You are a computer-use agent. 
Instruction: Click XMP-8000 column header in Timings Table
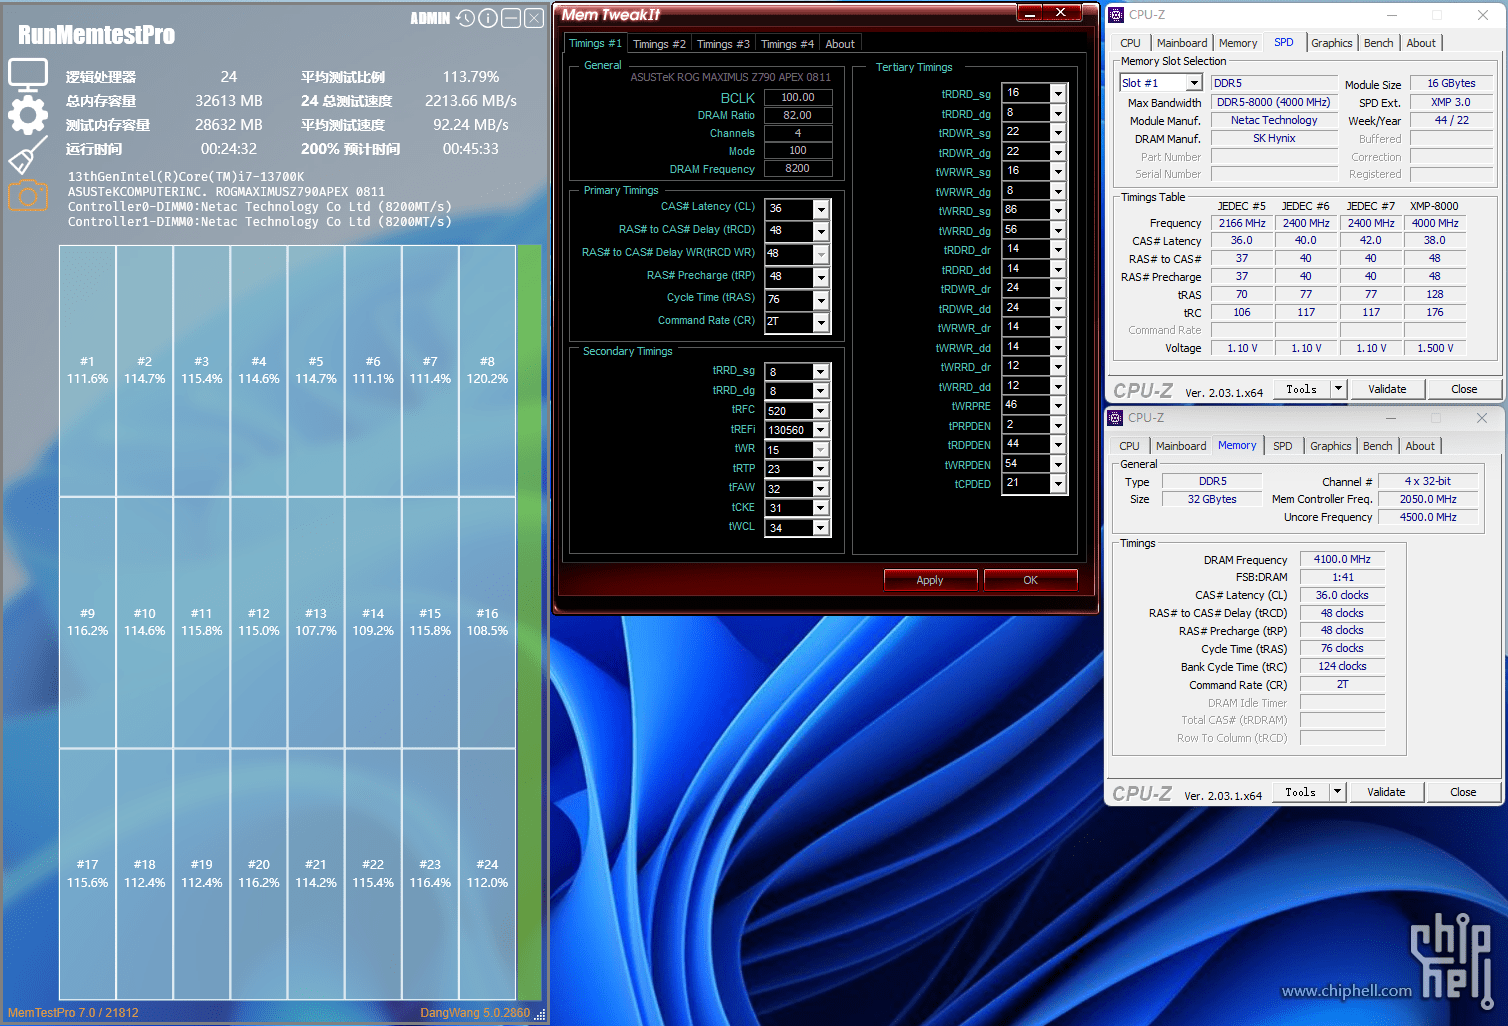[x=1434, y=206]
